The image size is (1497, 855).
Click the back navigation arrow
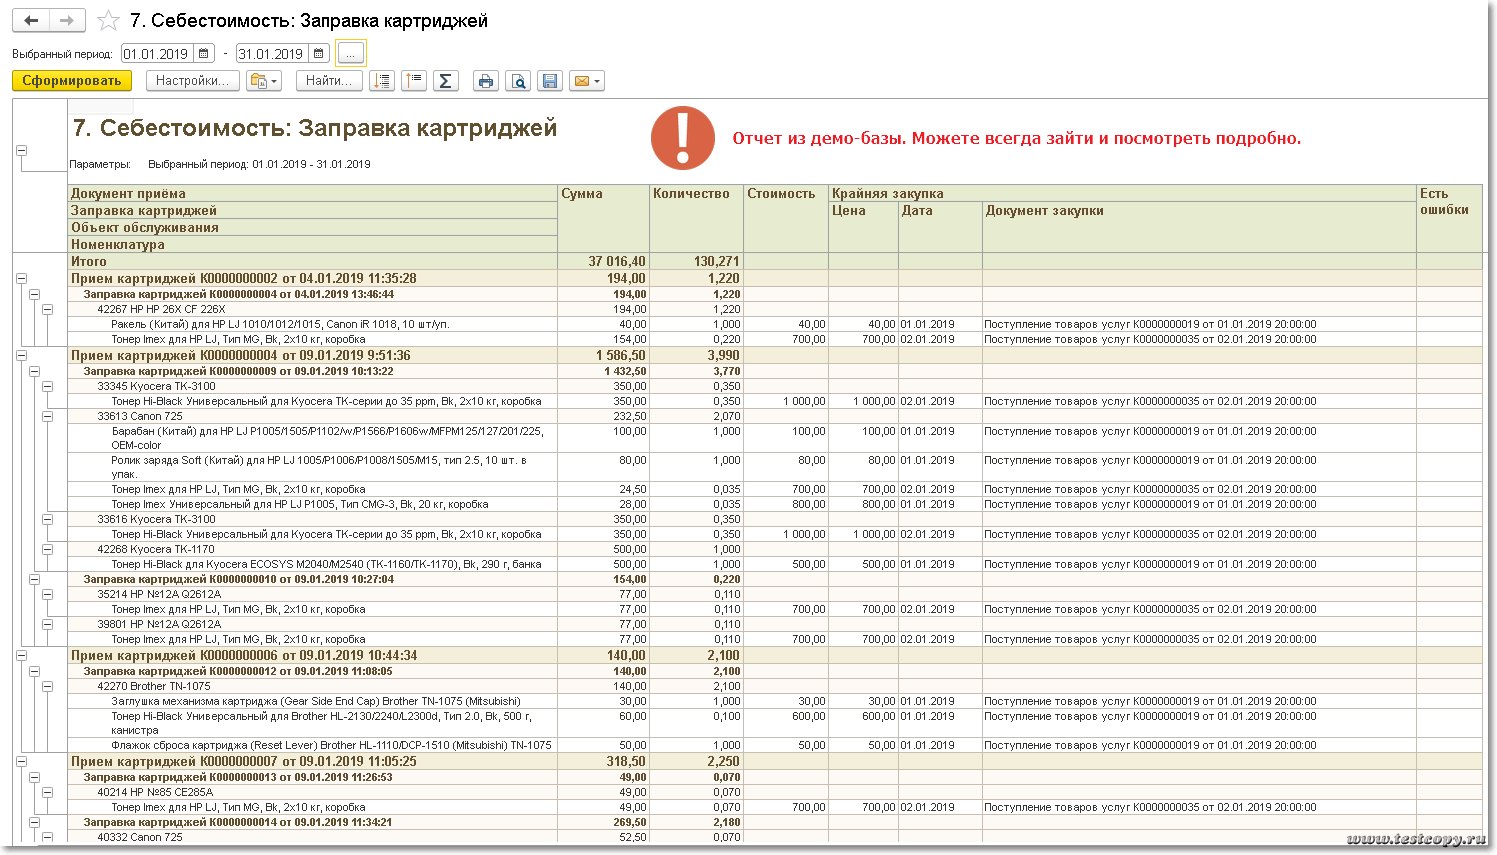[31, 21]
